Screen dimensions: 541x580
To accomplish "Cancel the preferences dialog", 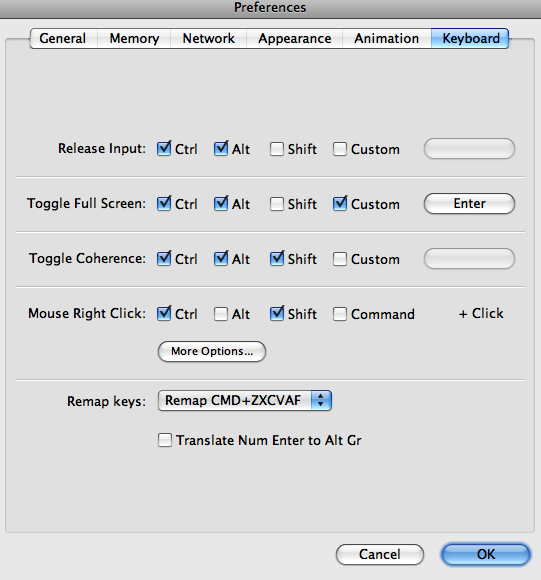I will point(380,554).
